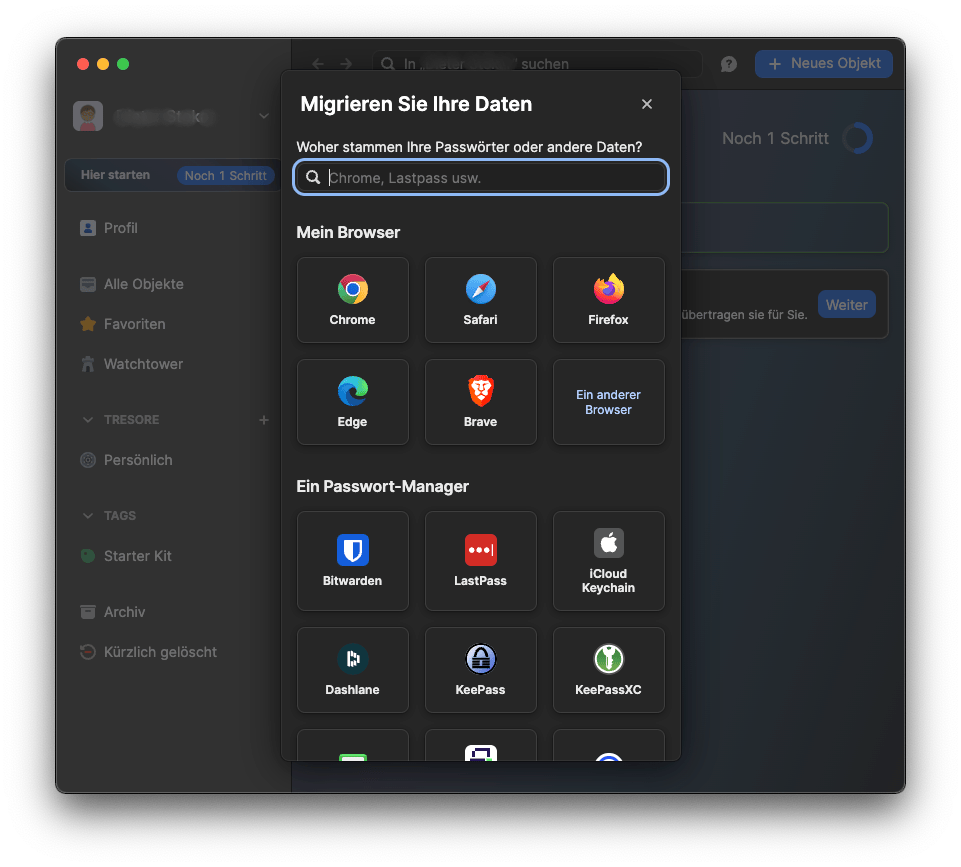Choose Safari as import source
The width and height of the screenshot is (961, 867).
point(480,300)
